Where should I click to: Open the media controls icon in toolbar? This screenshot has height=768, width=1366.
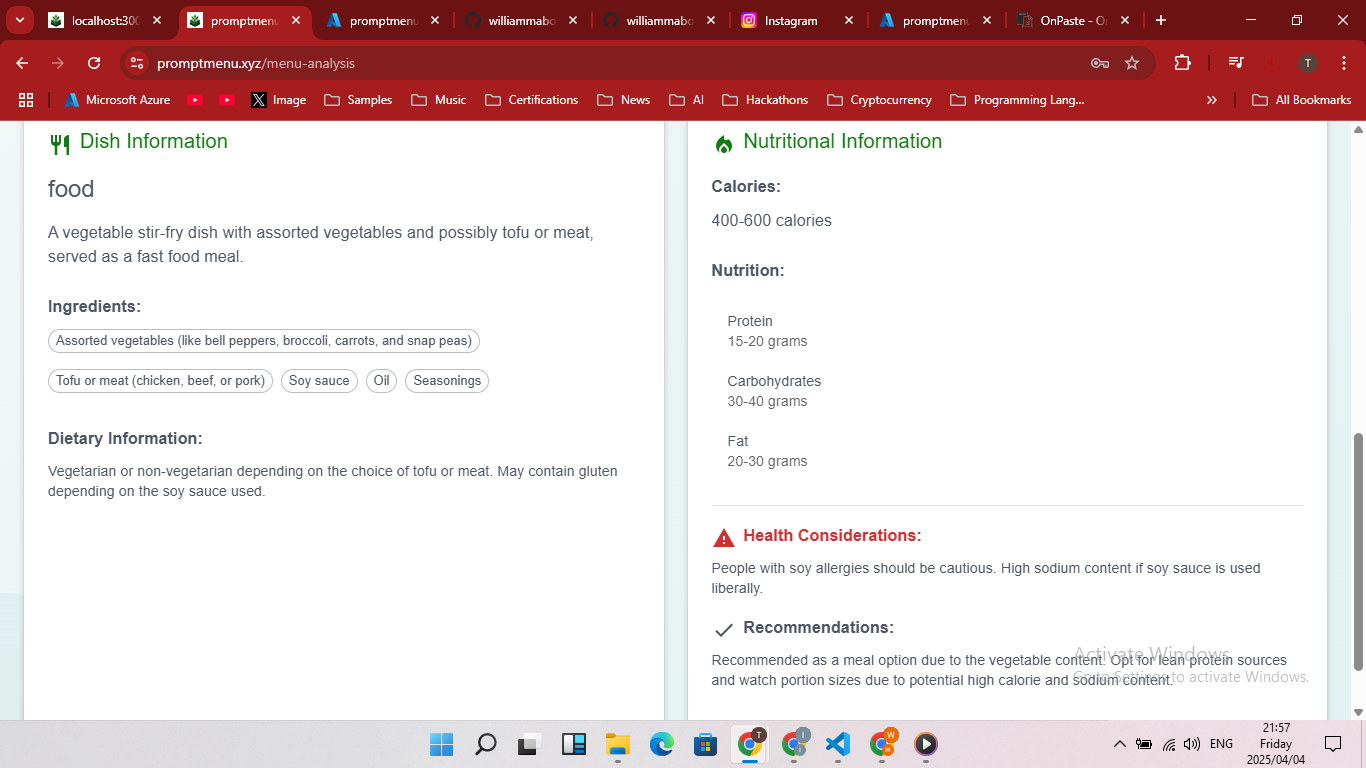coord(1236,63)
